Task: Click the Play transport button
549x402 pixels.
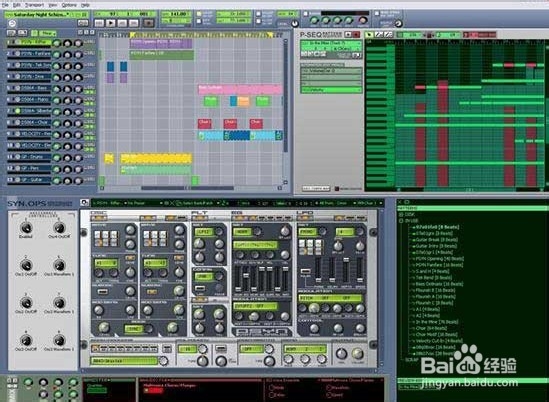Action: [x=111, y=23]
